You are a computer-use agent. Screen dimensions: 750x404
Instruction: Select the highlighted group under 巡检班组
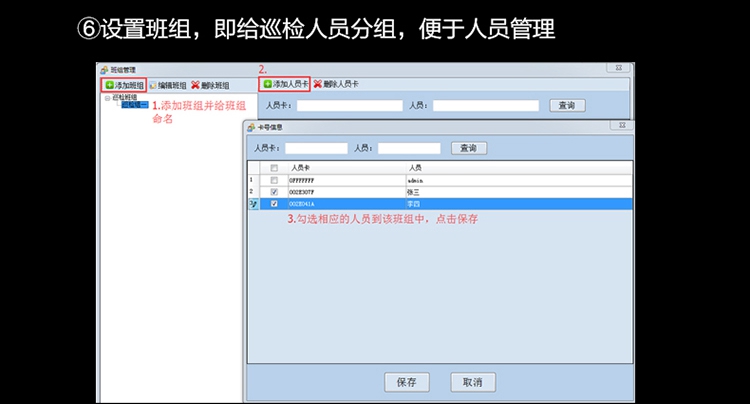135,105
